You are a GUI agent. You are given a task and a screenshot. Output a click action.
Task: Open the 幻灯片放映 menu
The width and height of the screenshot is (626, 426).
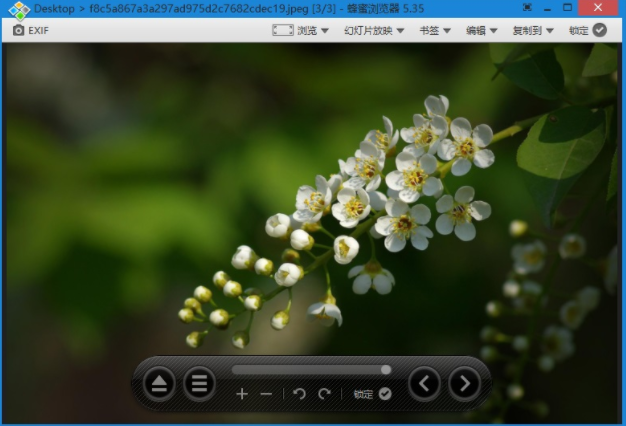click(368, 30)
